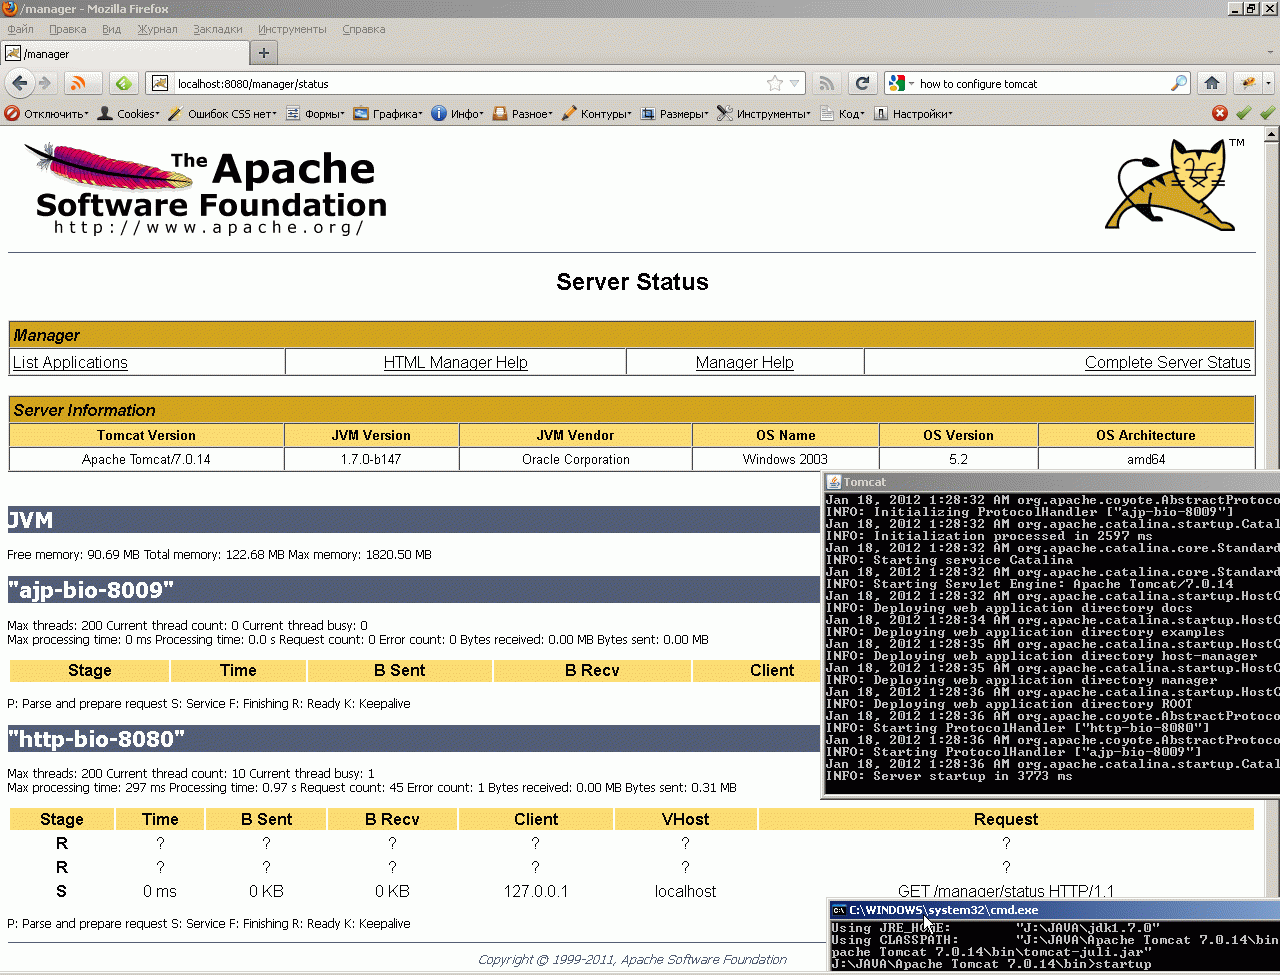This screenshot has height=975, width=1280.
Task: Click the client address '127.0.0.1'
Action: pyautogui.click(x=536, y=891)
